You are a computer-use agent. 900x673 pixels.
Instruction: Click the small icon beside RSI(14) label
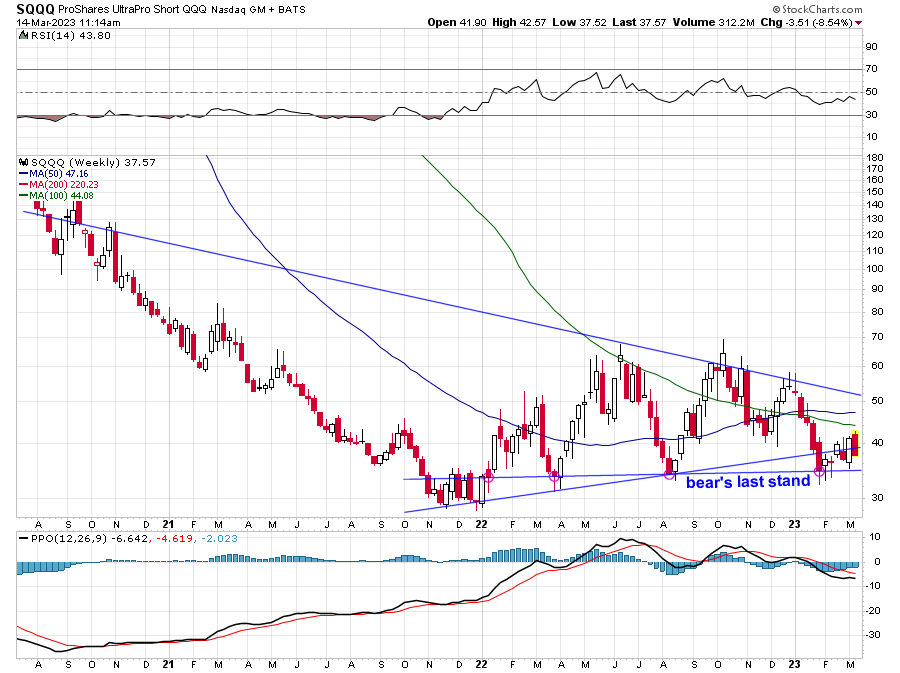(23, 36)
